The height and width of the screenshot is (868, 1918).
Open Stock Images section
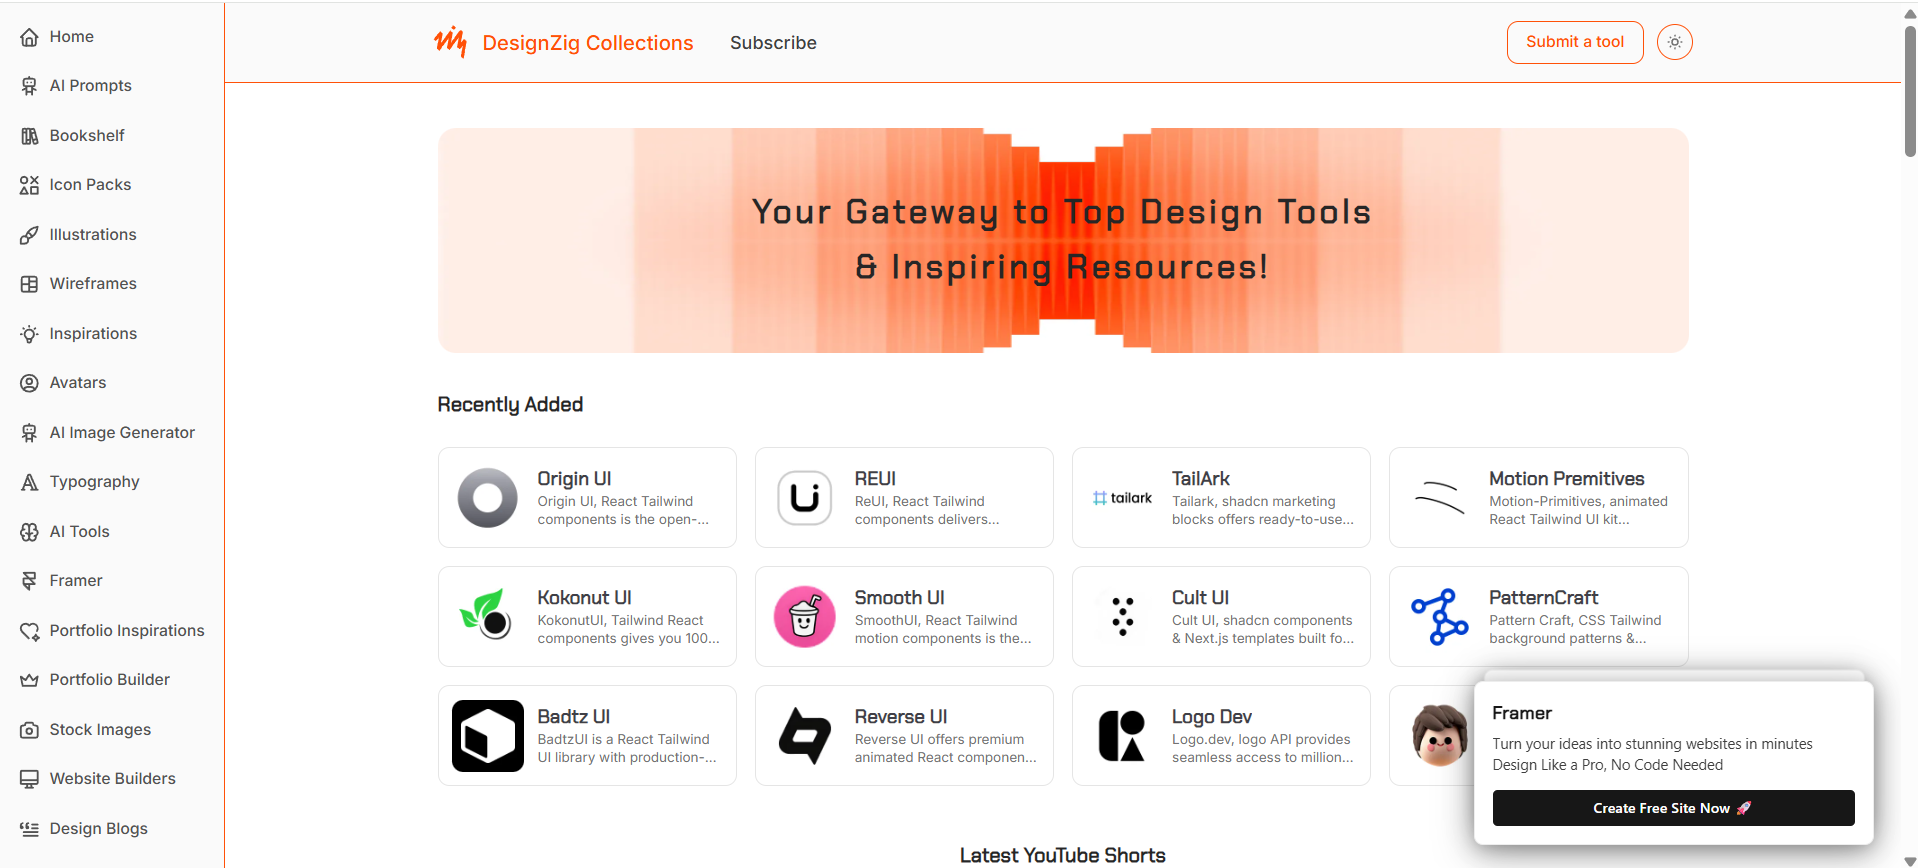point(100,730)
